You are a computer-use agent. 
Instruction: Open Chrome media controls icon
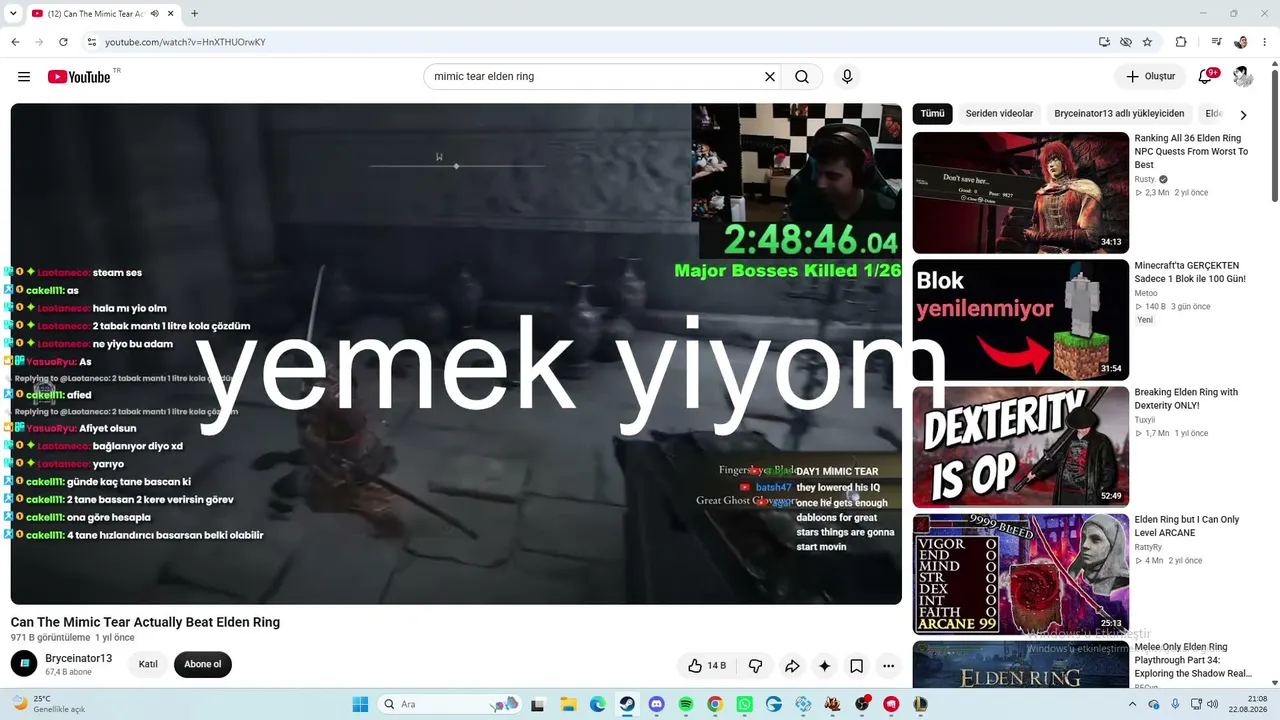pos(1217,42)
